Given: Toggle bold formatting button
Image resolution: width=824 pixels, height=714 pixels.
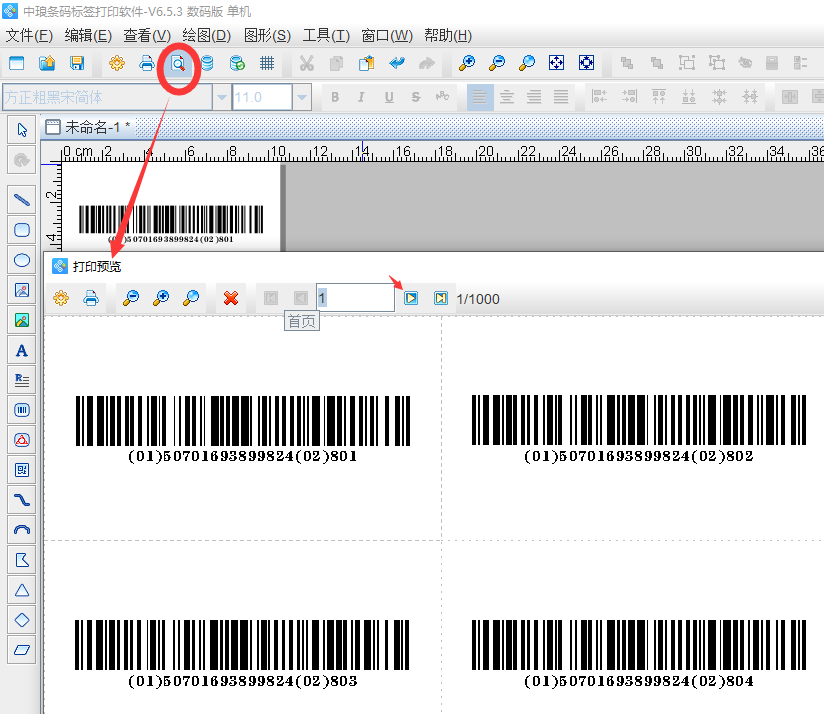Looking at the screenshot, I should tap(335, 97).
